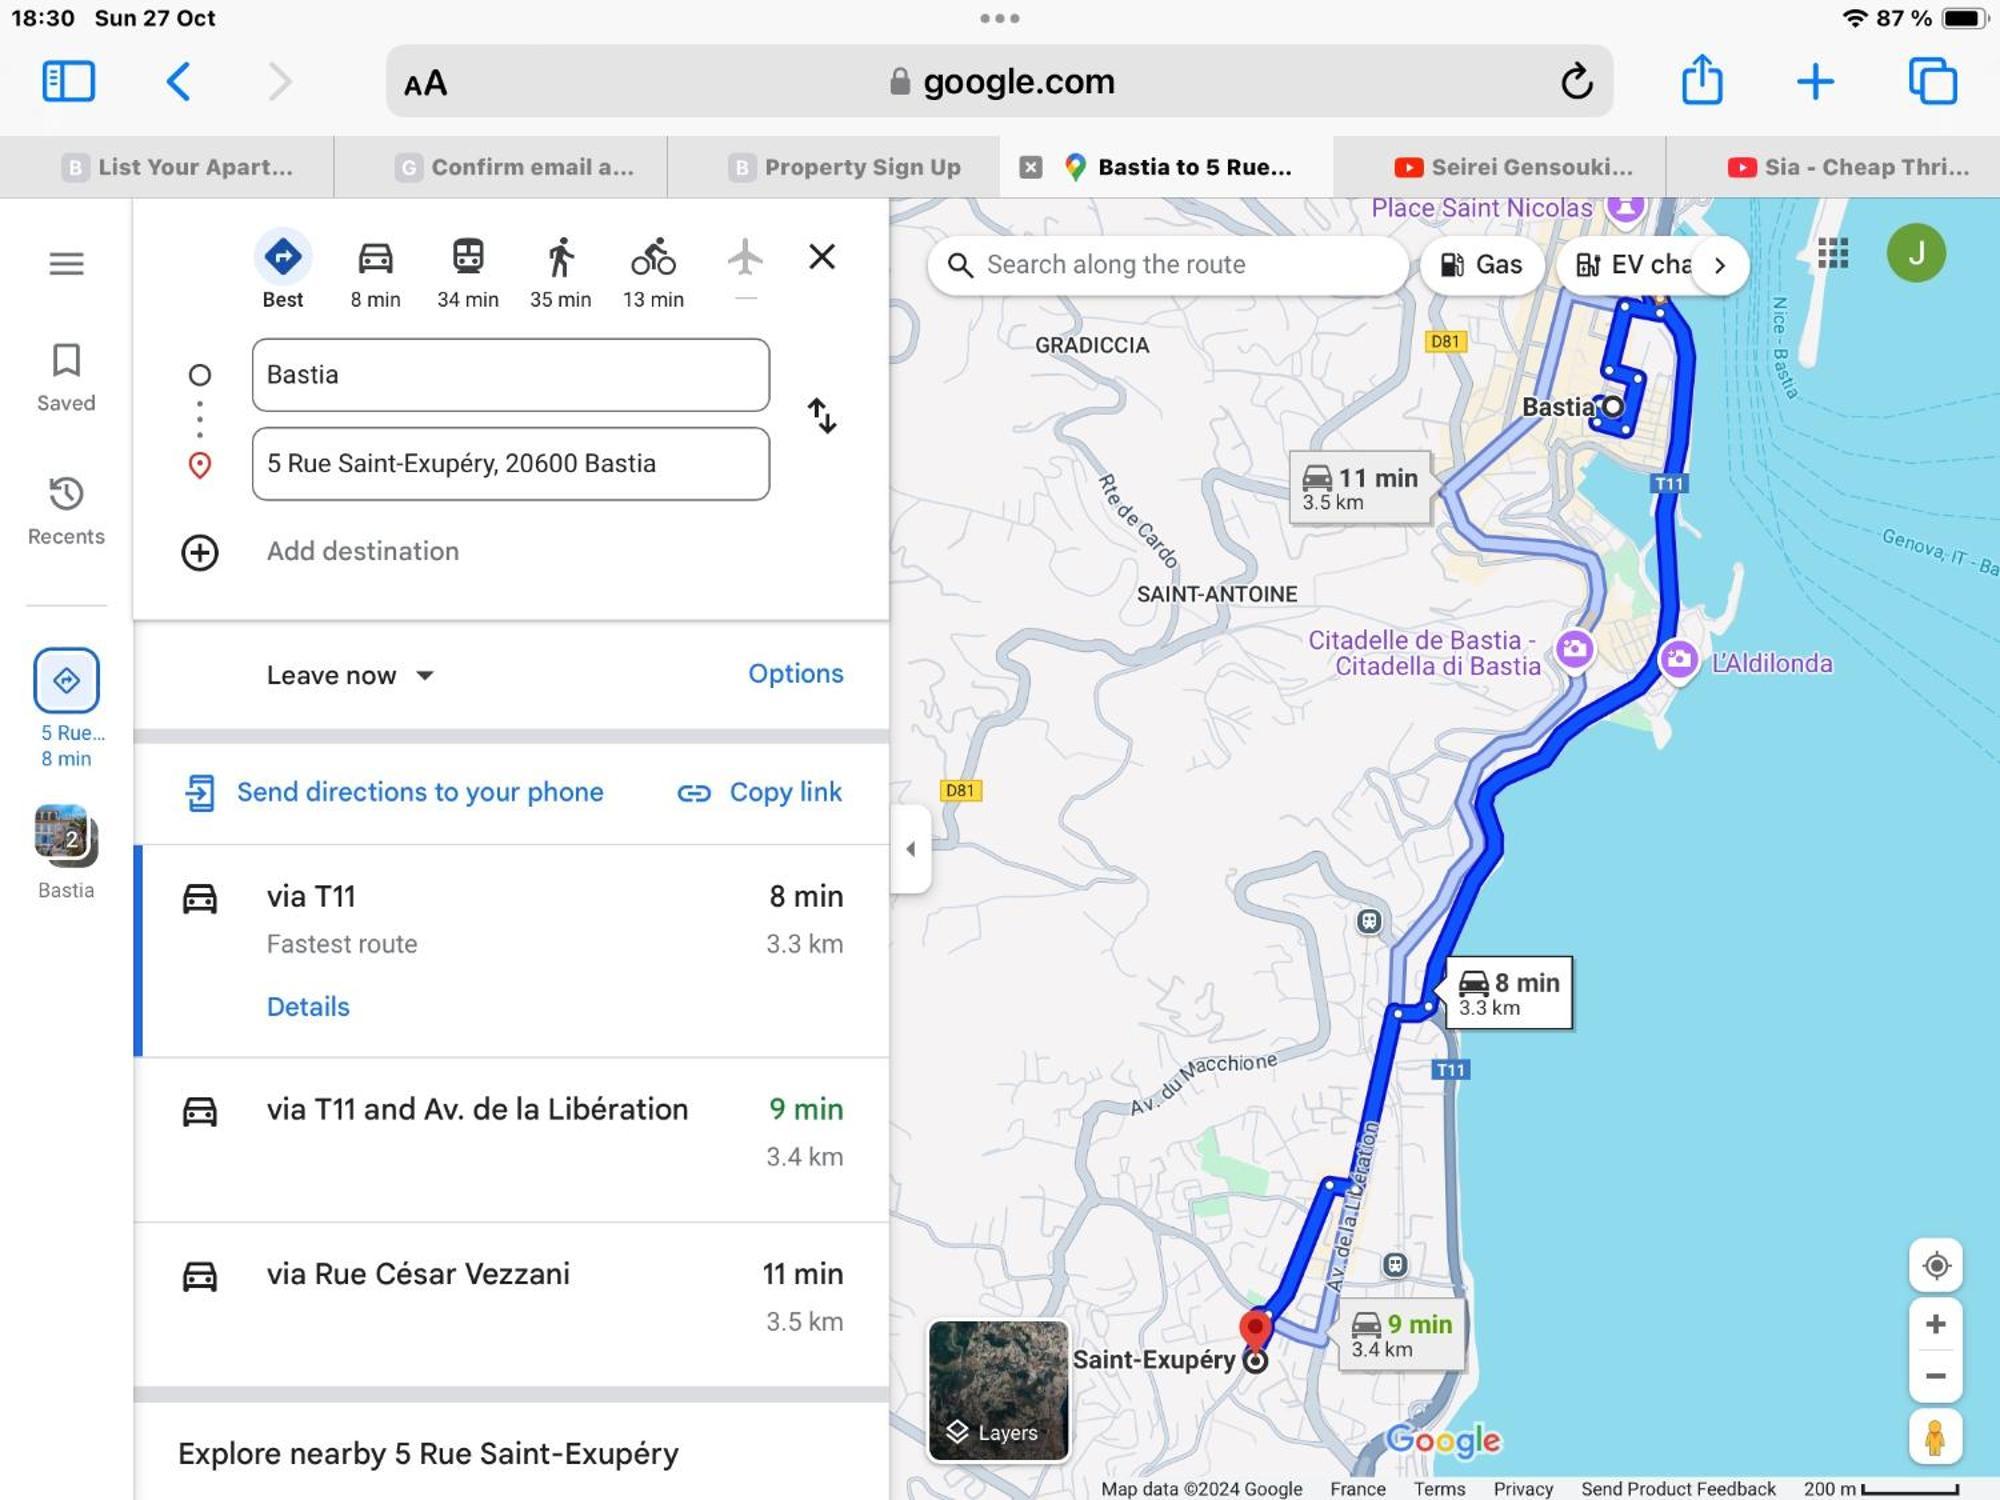Open Layers satellite thumbnail
This screenshot has height=1500, width=2000.
(x=998, y=1391)
